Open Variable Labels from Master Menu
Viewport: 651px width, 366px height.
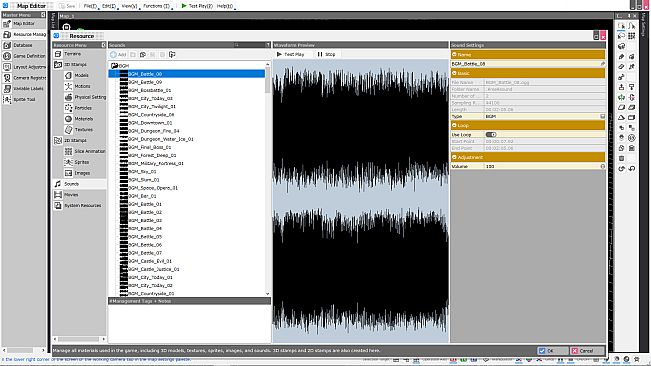[x=24, y=88]
